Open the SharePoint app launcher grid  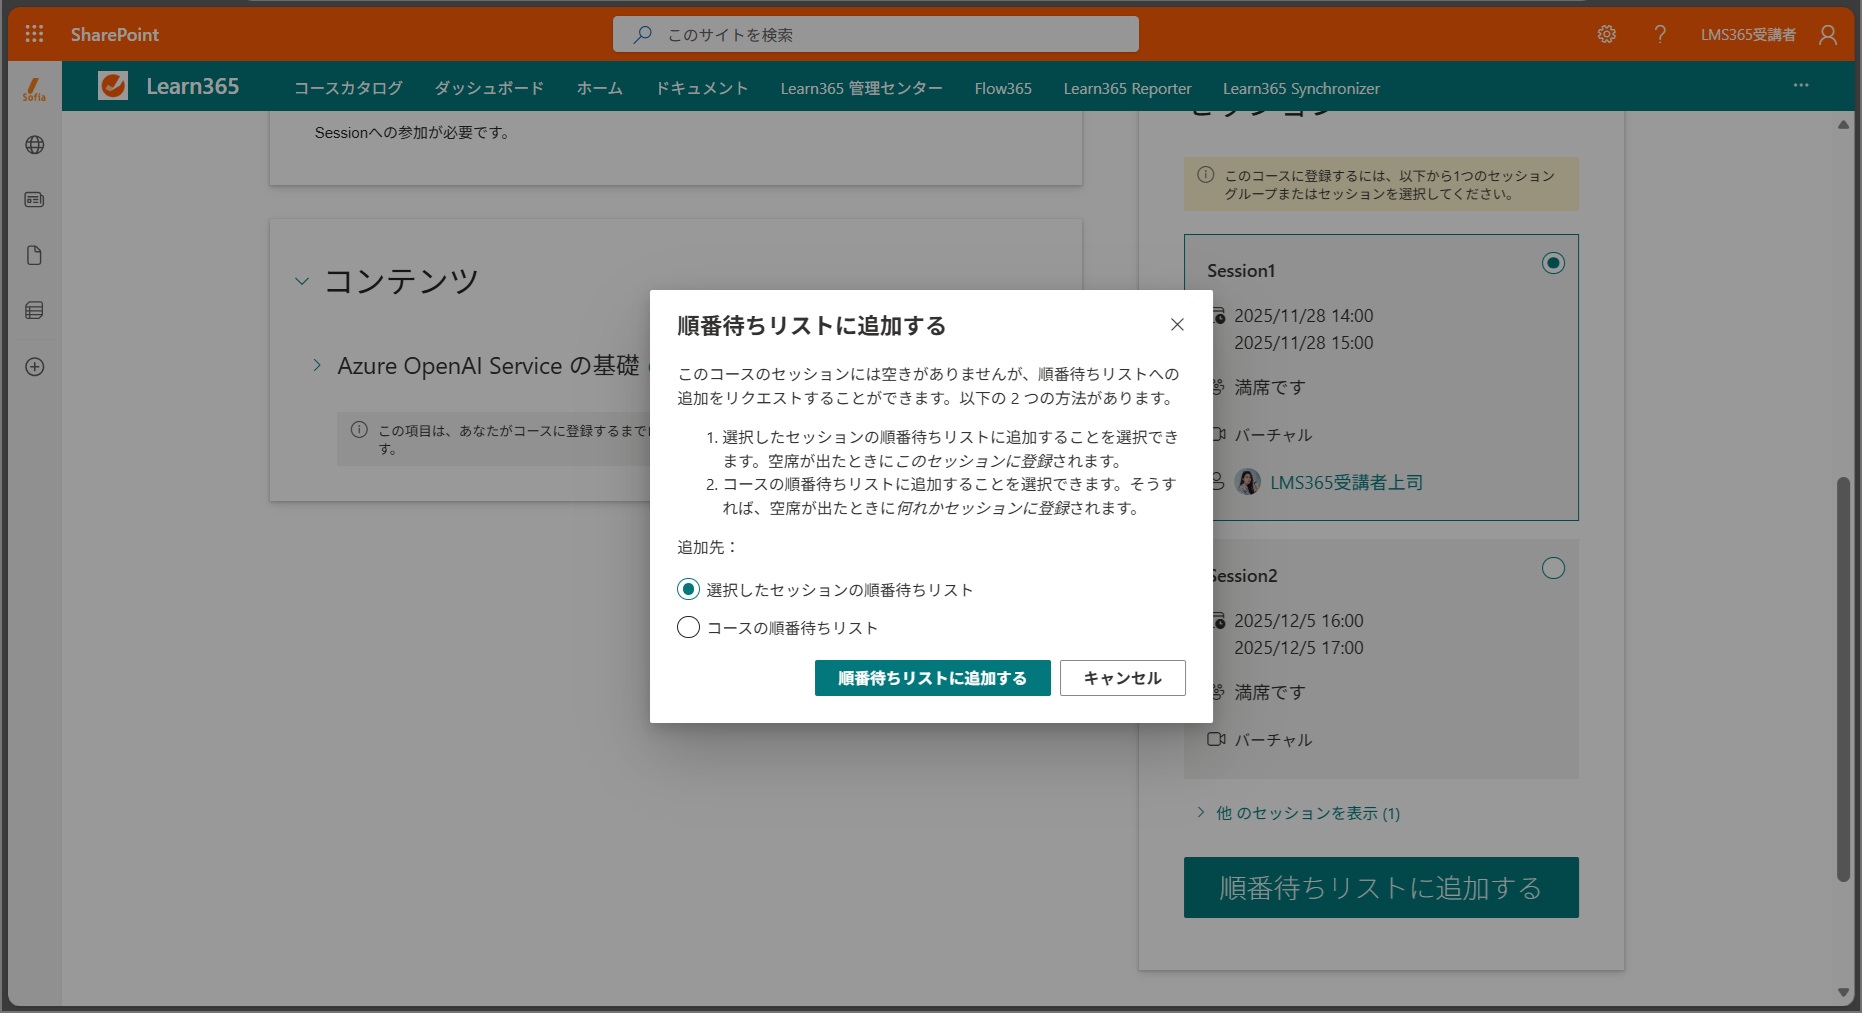(34, 34)
